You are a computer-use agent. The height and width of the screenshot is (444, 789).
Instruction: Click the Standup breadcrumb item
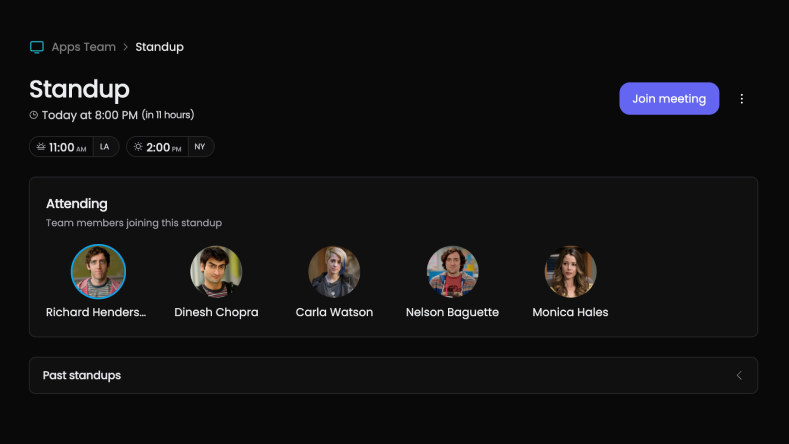[159, 47]
